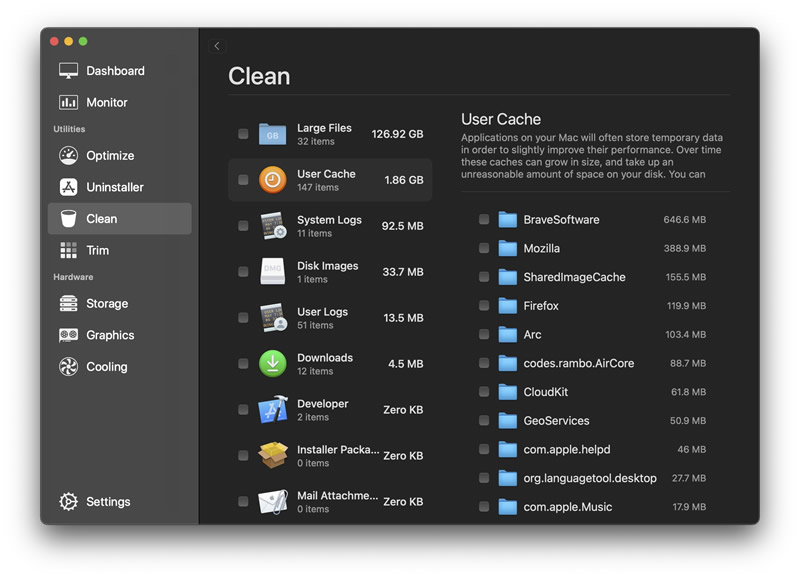This screenshot has height=578, width=800.
Task: Click the Large Files GB folder icon
Action: pyautogui.click(x=272, y=134)
